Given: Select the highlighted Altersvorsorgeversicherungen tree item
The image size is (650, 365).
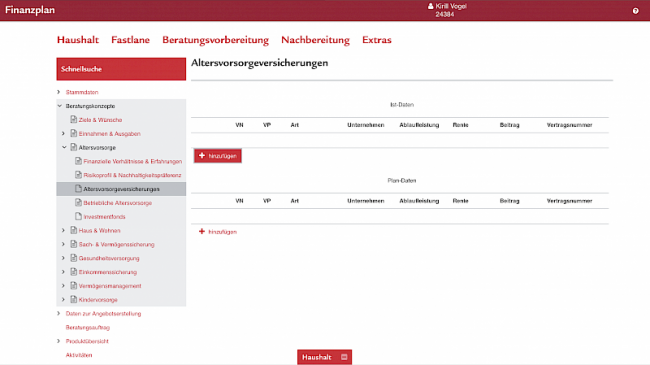Looking at the screenshot, I should pyautogui.click(x=121, y=189).
